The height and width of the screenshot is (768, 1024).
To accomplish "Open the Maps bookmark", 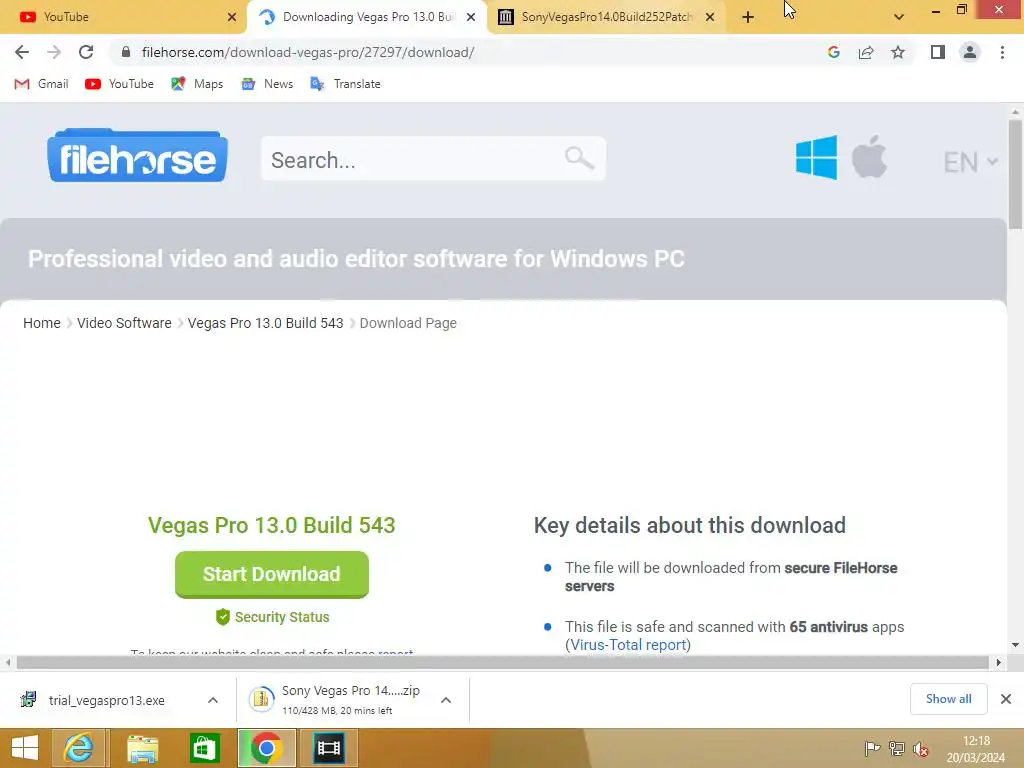I will point(197,84).
